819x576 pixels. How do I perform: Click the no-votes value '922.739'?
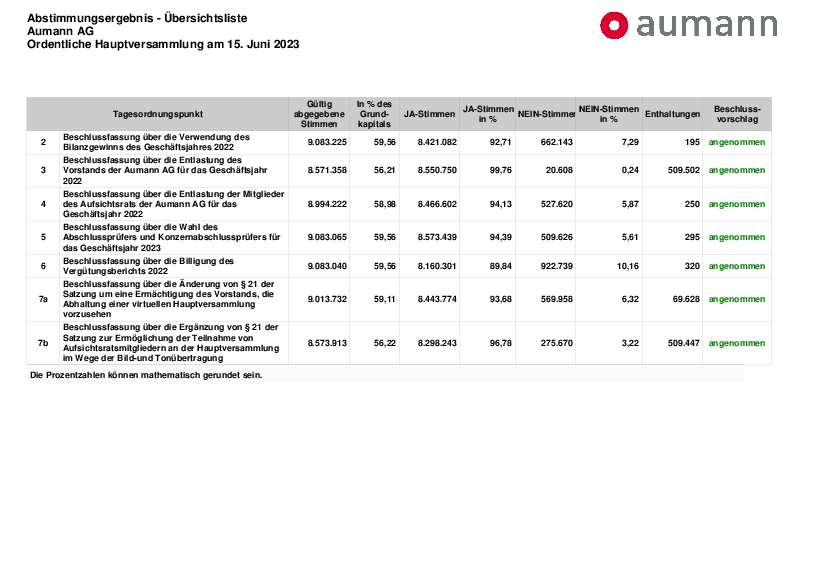coord(557,266)
